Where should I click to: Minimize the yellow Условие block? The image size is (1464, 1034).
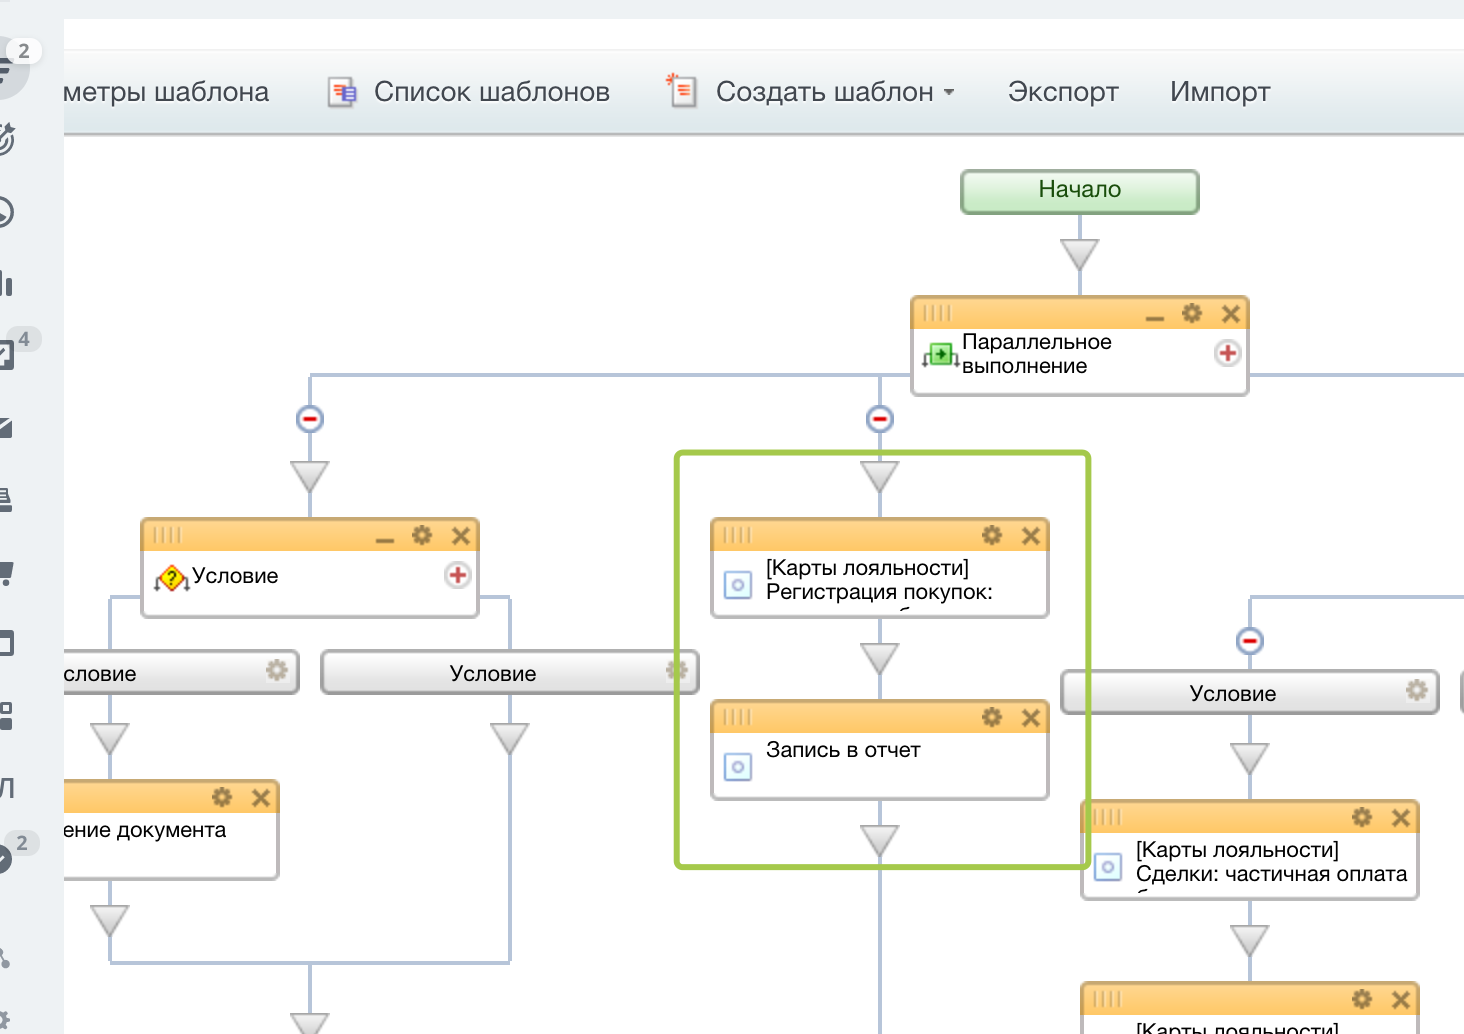[385, 538]
